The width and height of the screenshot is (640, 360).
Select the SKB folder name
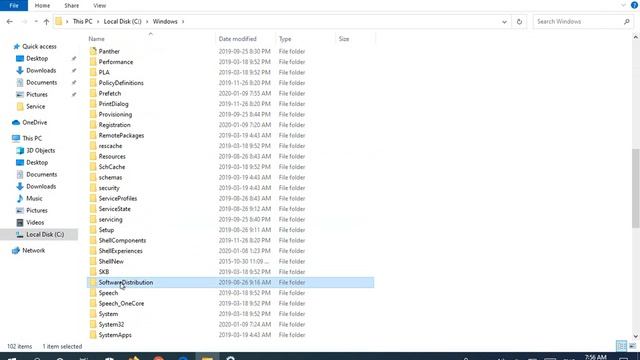104,272
